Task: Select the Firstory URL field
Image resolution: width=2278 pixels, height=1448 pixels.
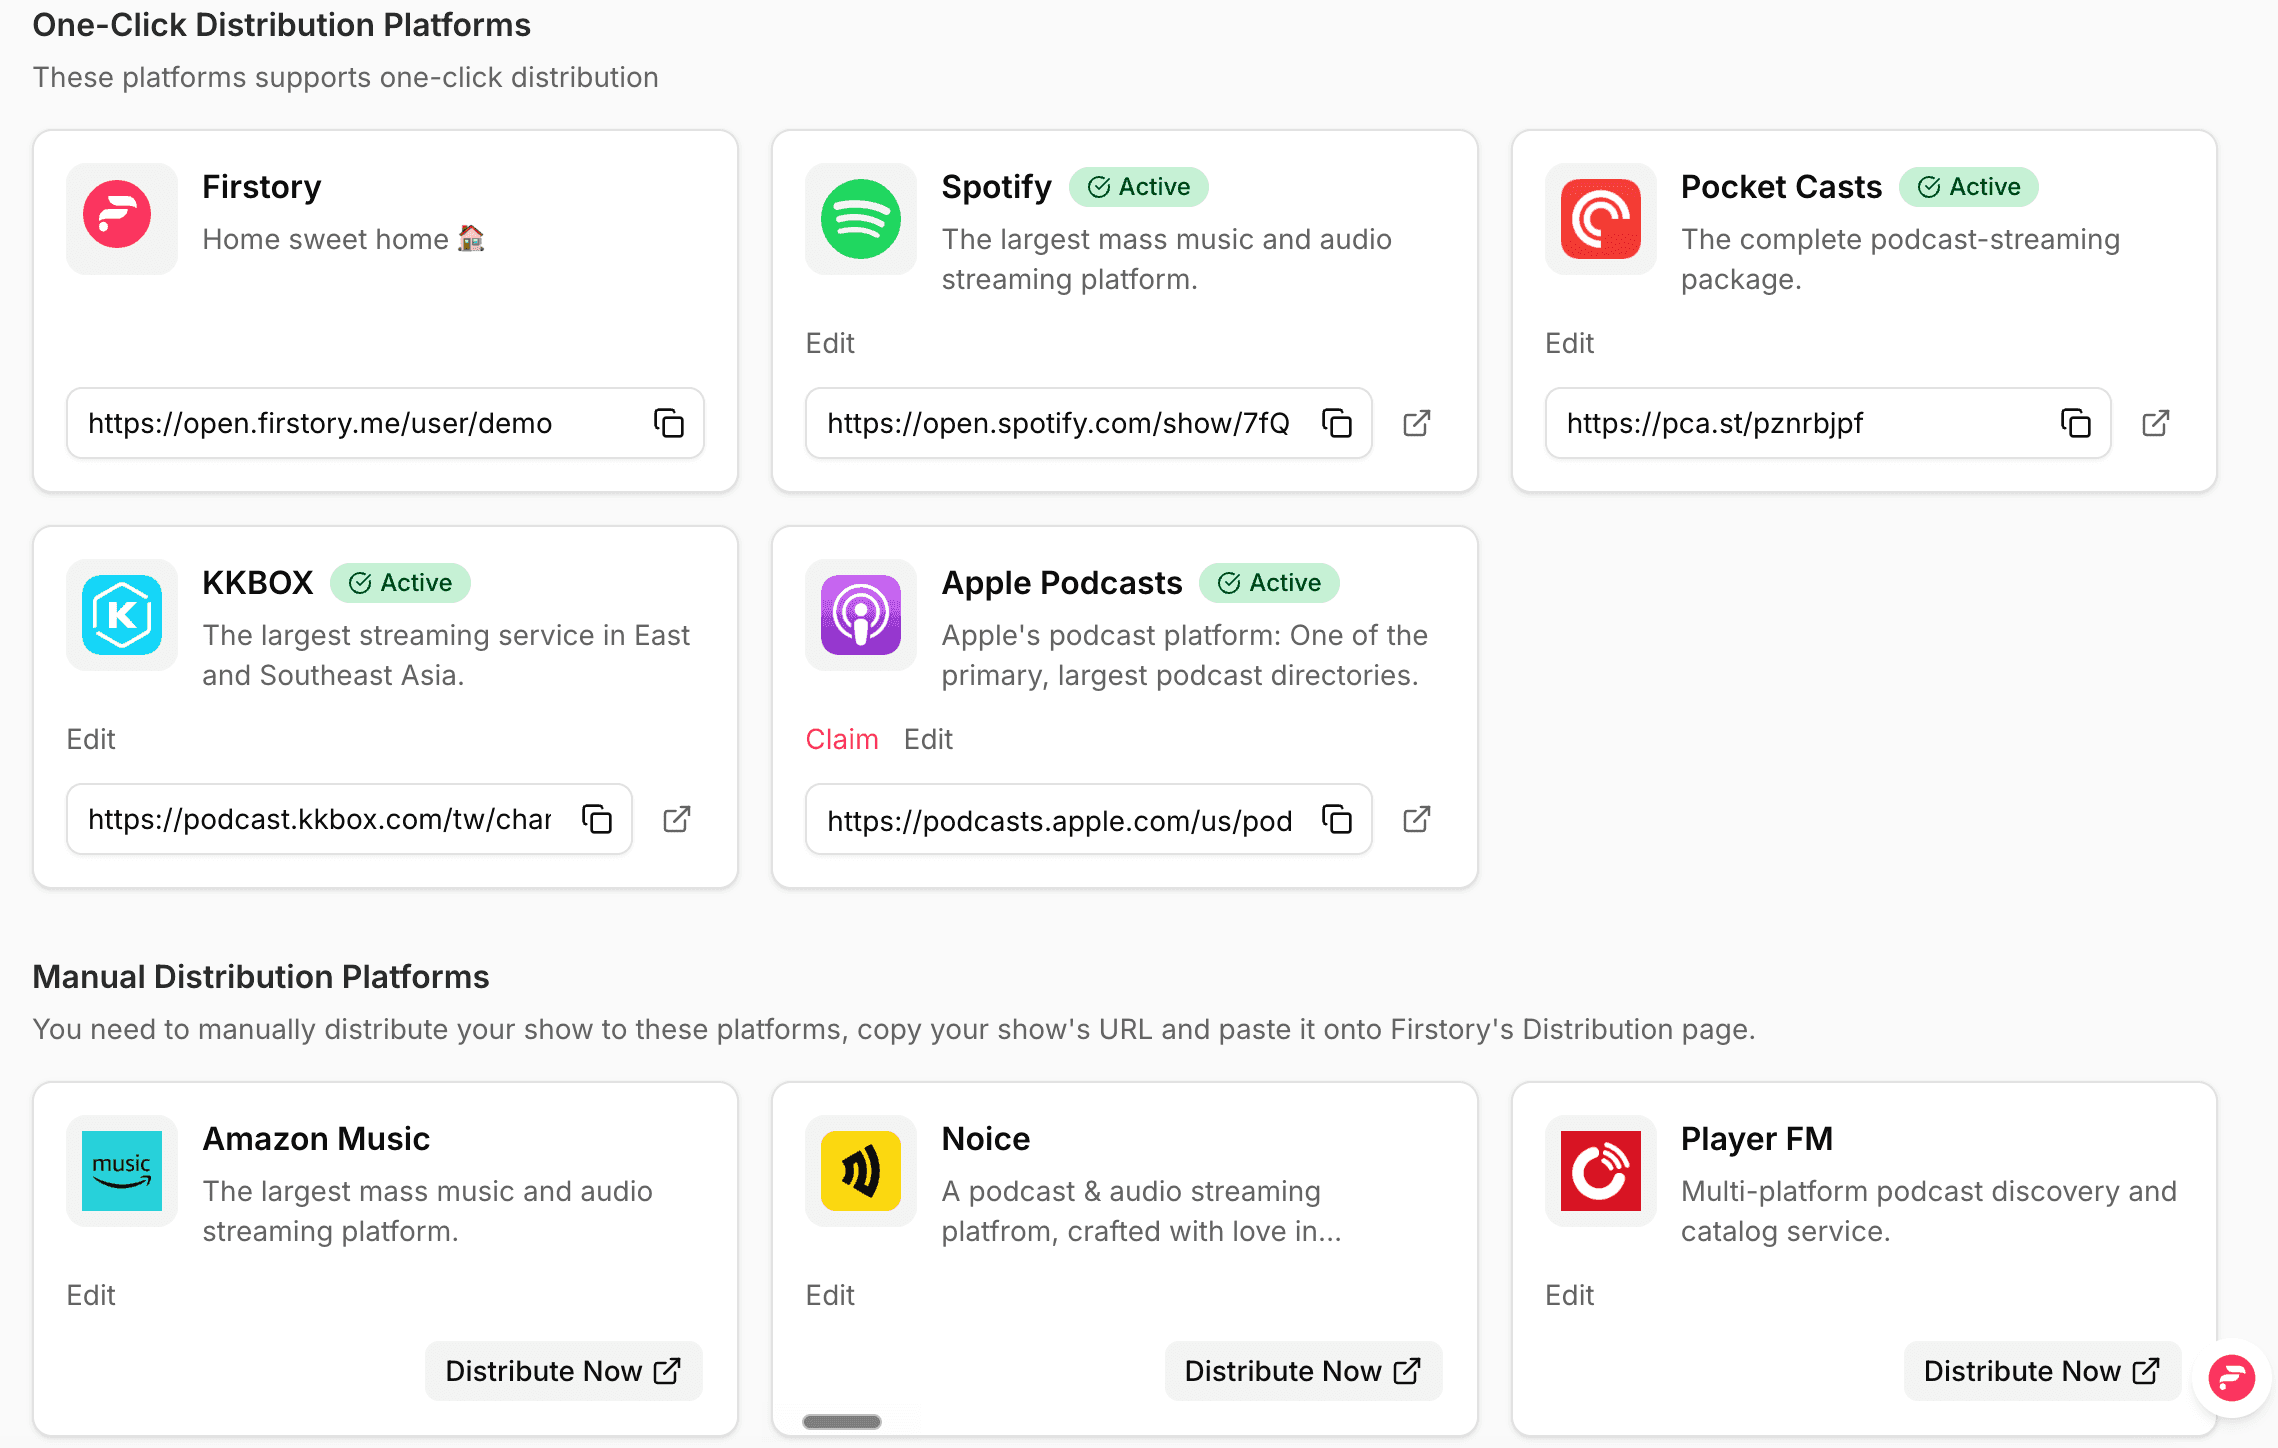Action: 385,423
